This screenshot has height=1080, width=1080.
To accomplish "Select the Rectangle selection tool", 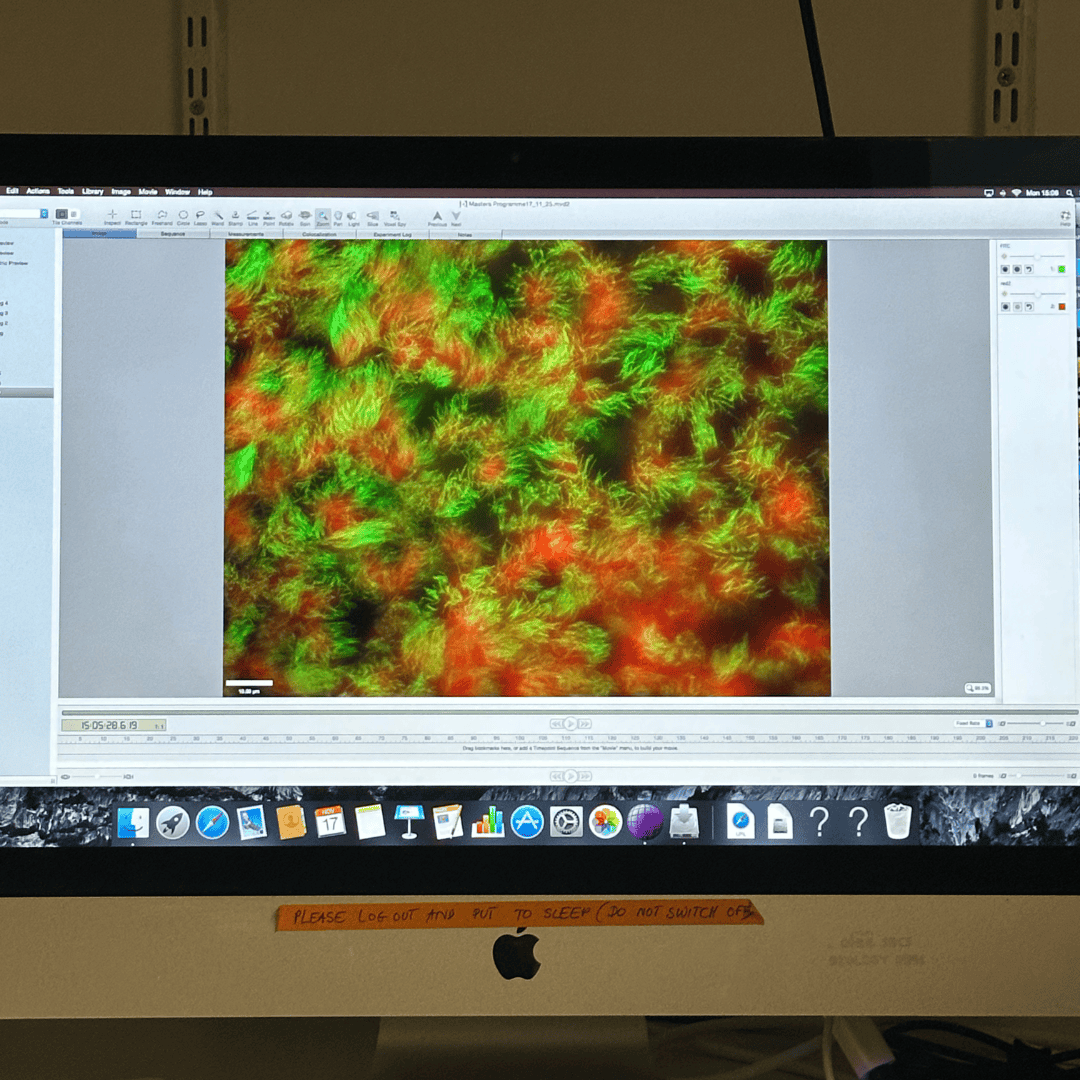I will 136,216.
